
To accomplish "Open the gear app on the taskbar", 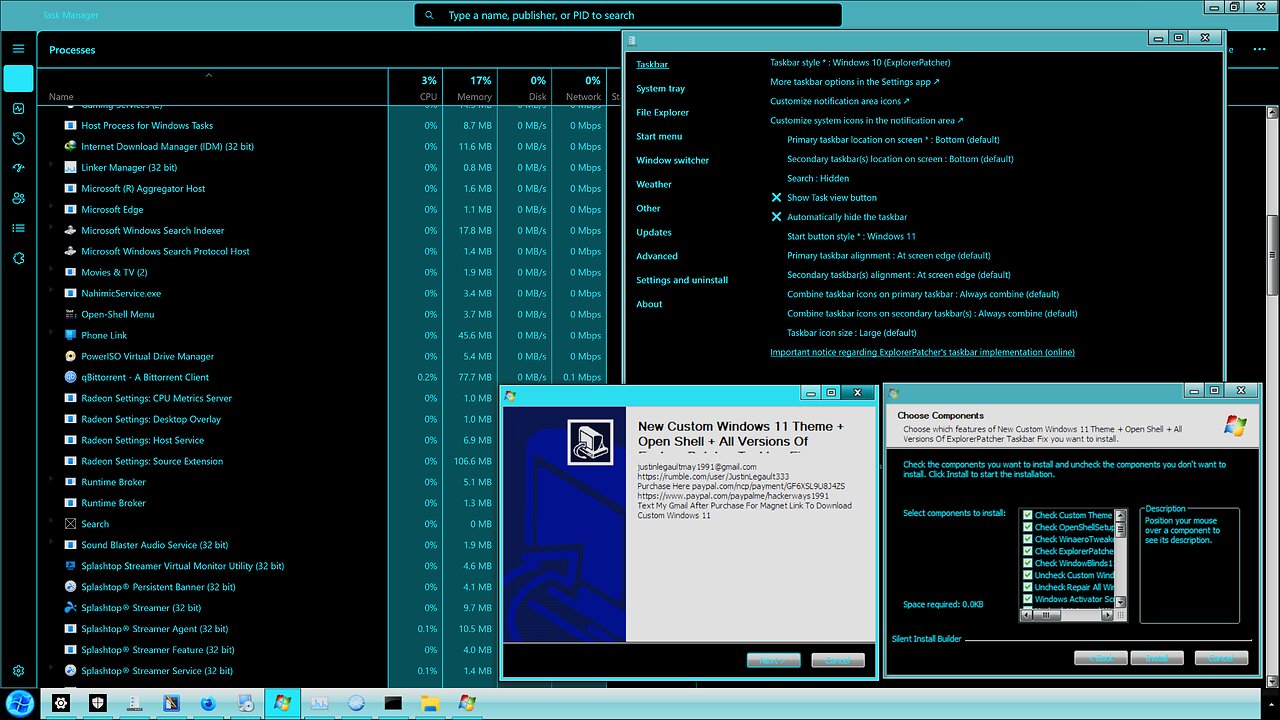I will (x=62, y=703).
